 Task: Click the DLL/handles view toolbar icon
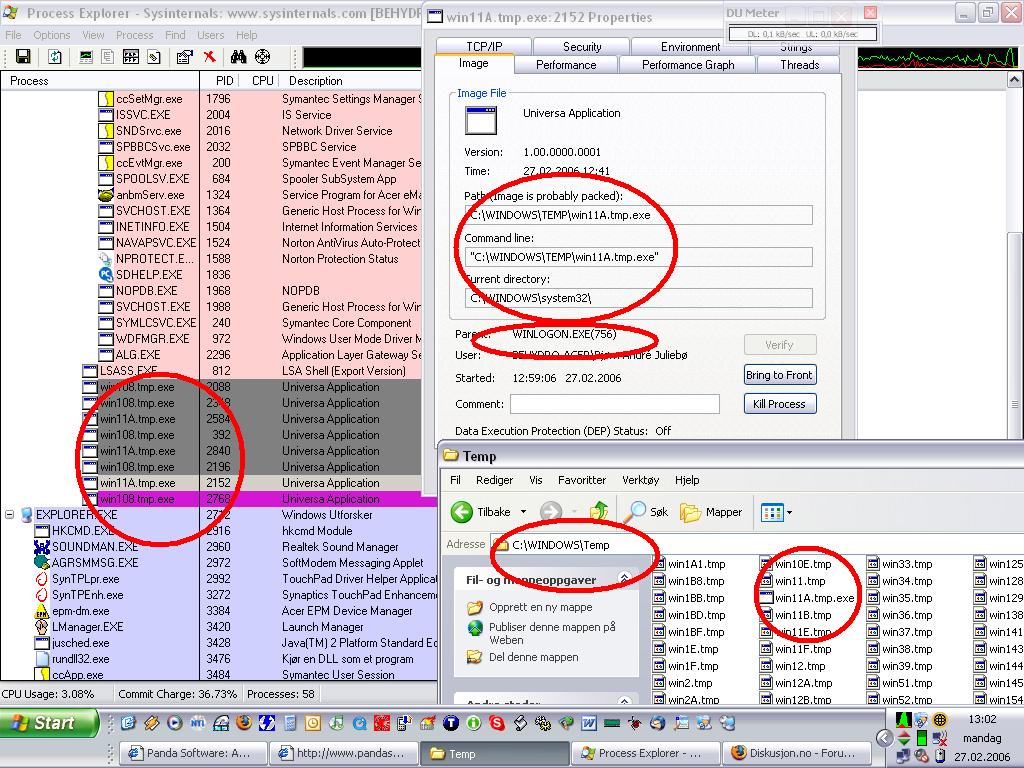point(154,57)
